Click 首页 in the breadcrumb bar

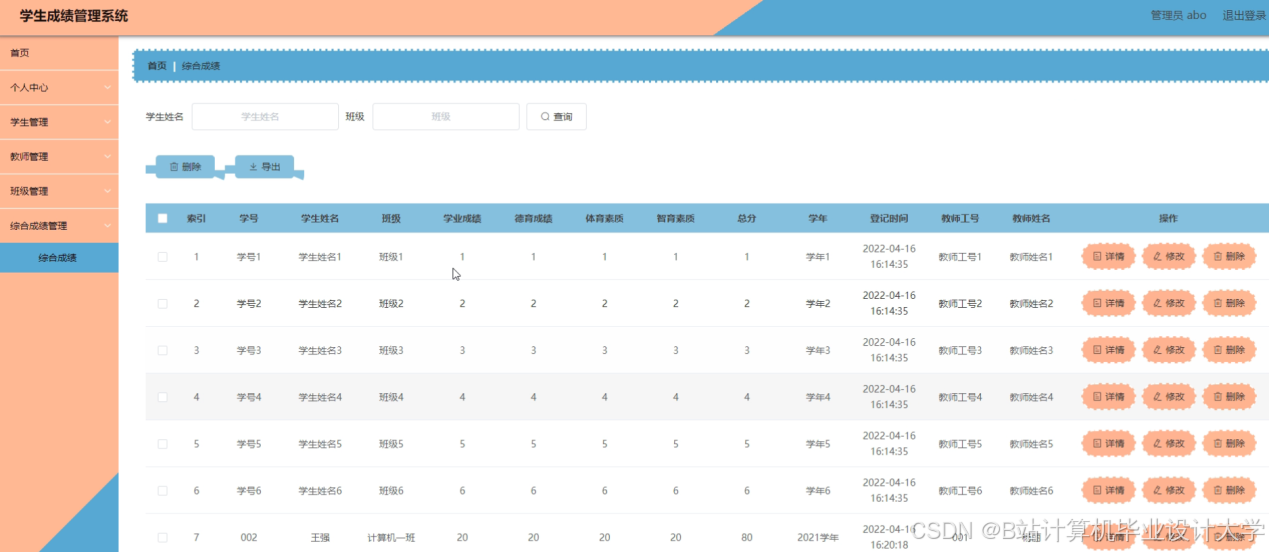click(x=157, y=66)
